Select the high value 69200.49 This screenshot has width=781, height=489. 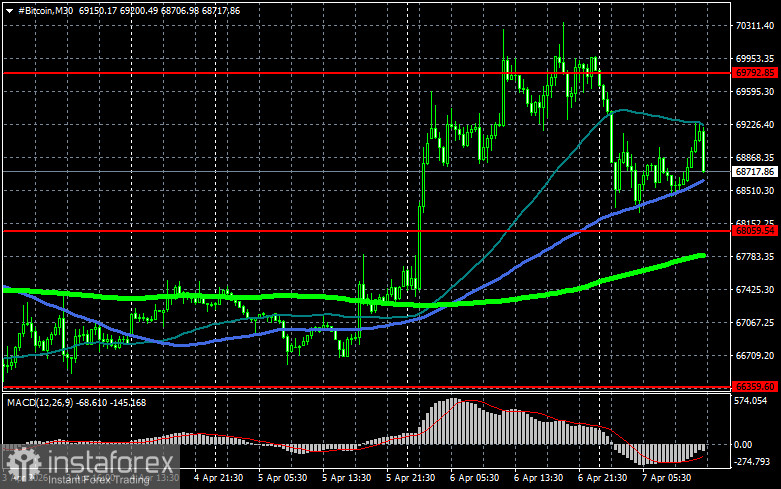tap(138, 10)
